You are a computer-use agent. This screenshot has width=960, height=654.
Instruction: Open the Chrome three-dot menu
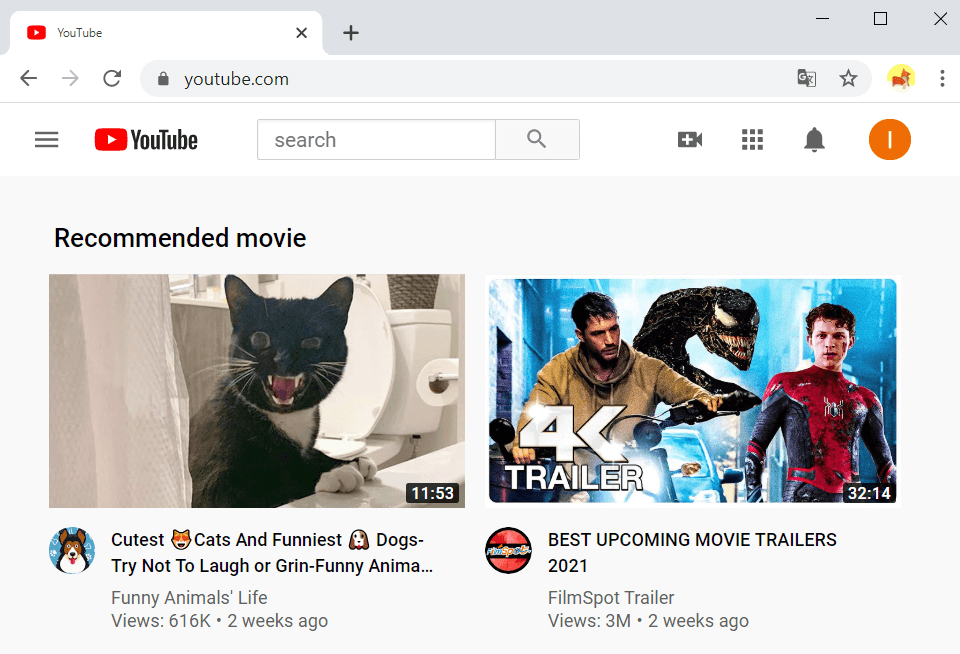coord(942,78)
